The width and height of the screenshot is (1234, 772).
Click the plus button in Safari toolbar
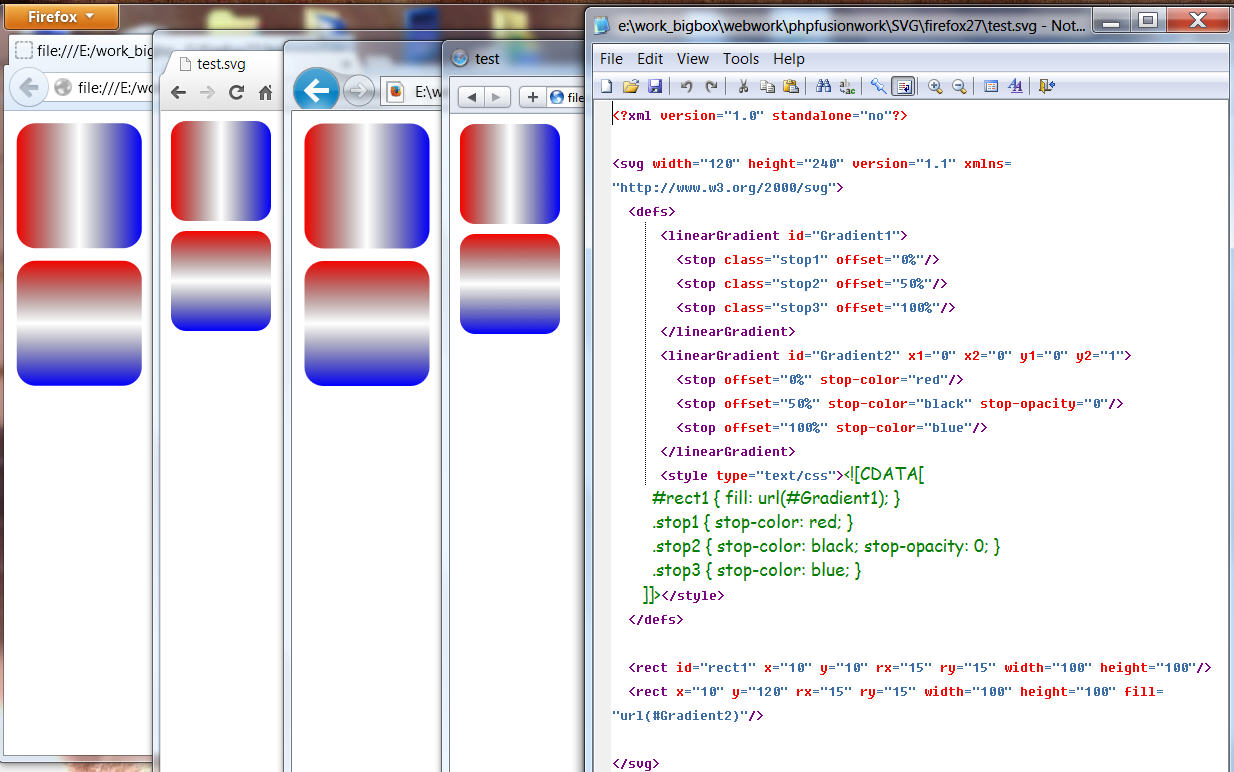(532, 97)
